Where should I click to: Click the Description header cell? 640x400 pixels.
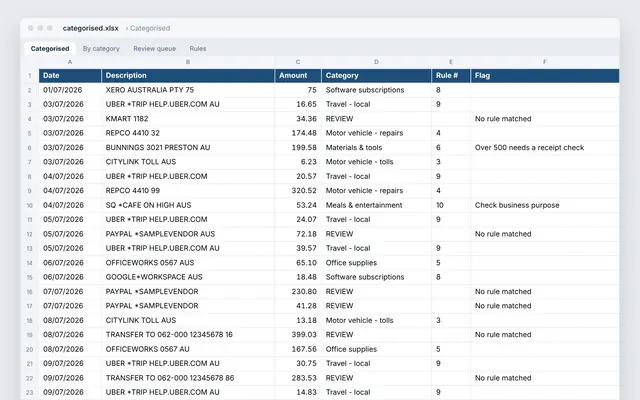pos(188,76)
